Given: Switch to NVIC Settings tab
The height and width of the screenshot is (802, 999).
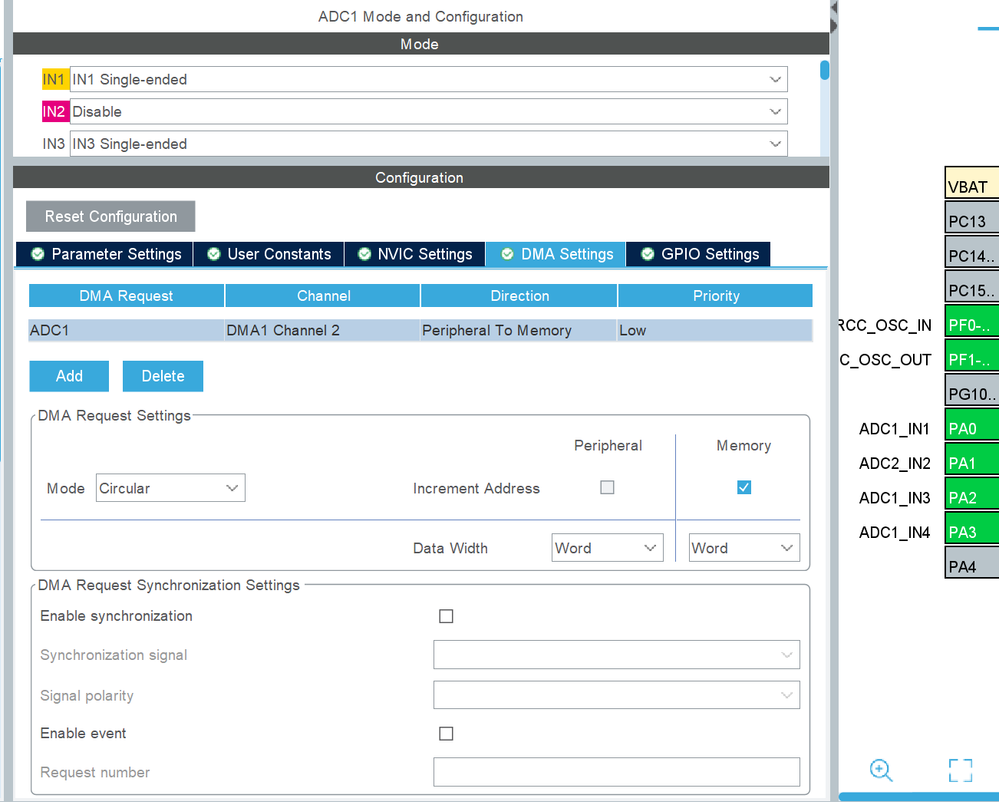Looking at the screenshot, I should (415, 254).
